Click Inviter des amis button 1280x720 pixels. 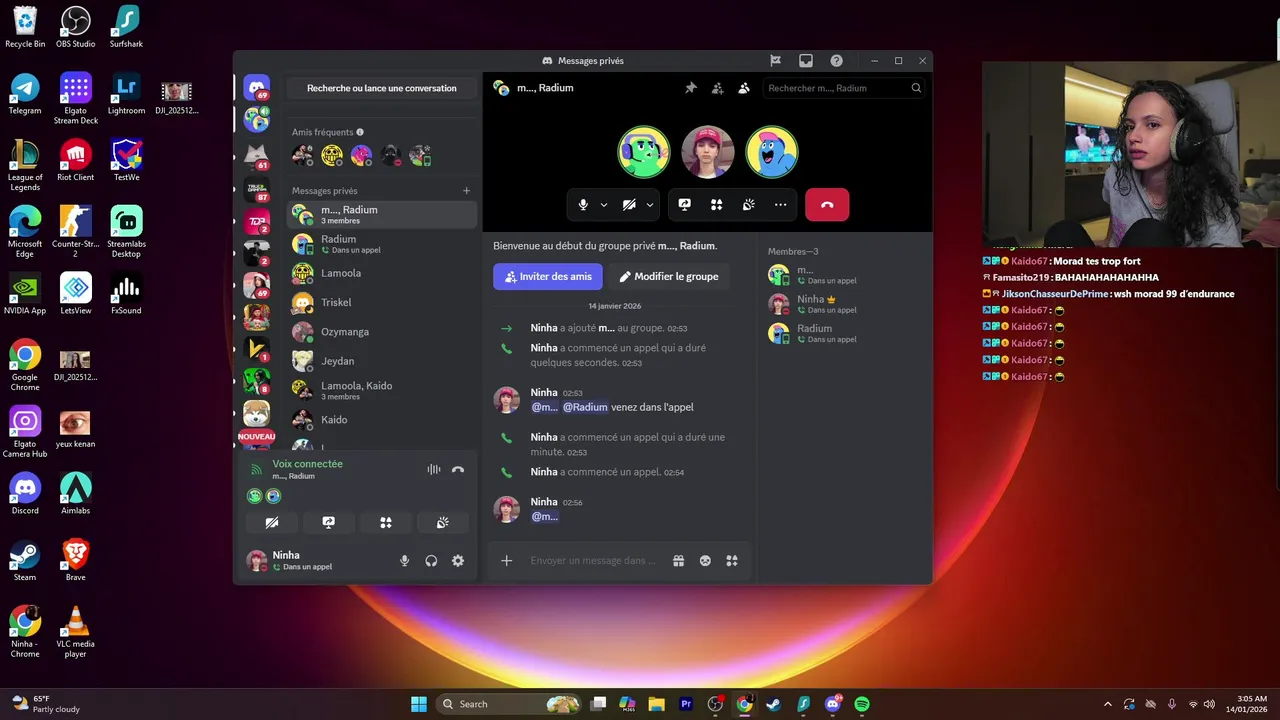pos(548,276)
